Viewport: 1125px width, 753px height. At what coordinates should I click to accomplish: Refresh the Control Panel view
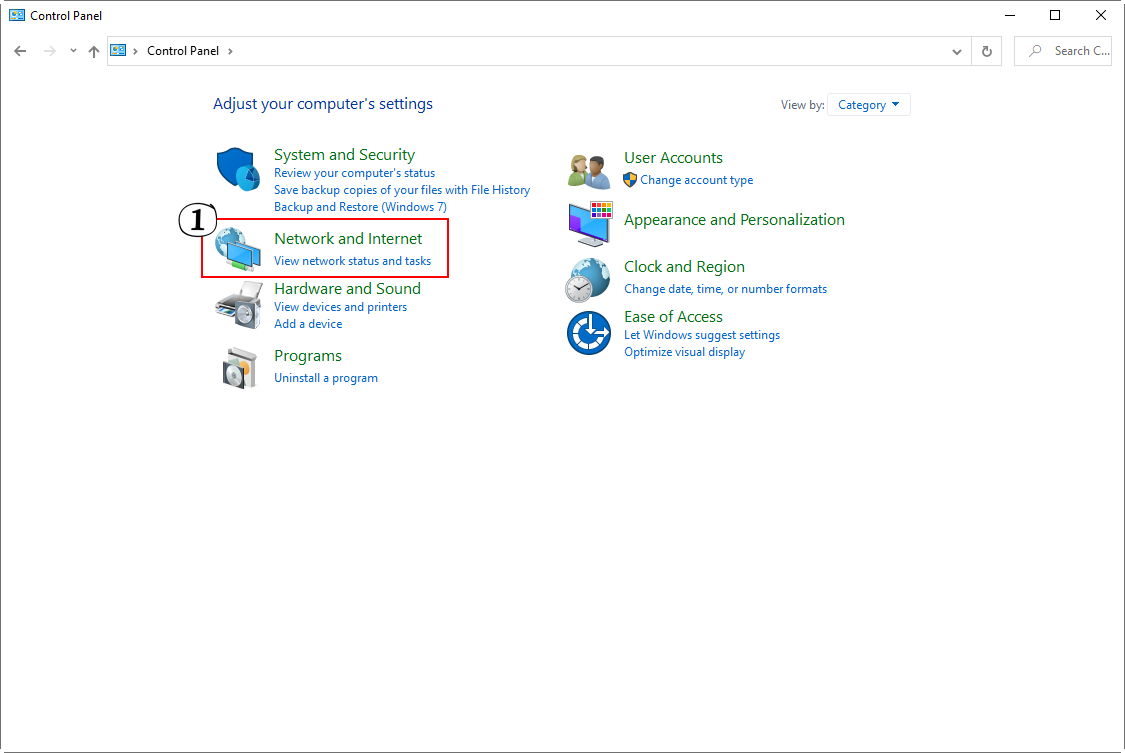[987, 51]
